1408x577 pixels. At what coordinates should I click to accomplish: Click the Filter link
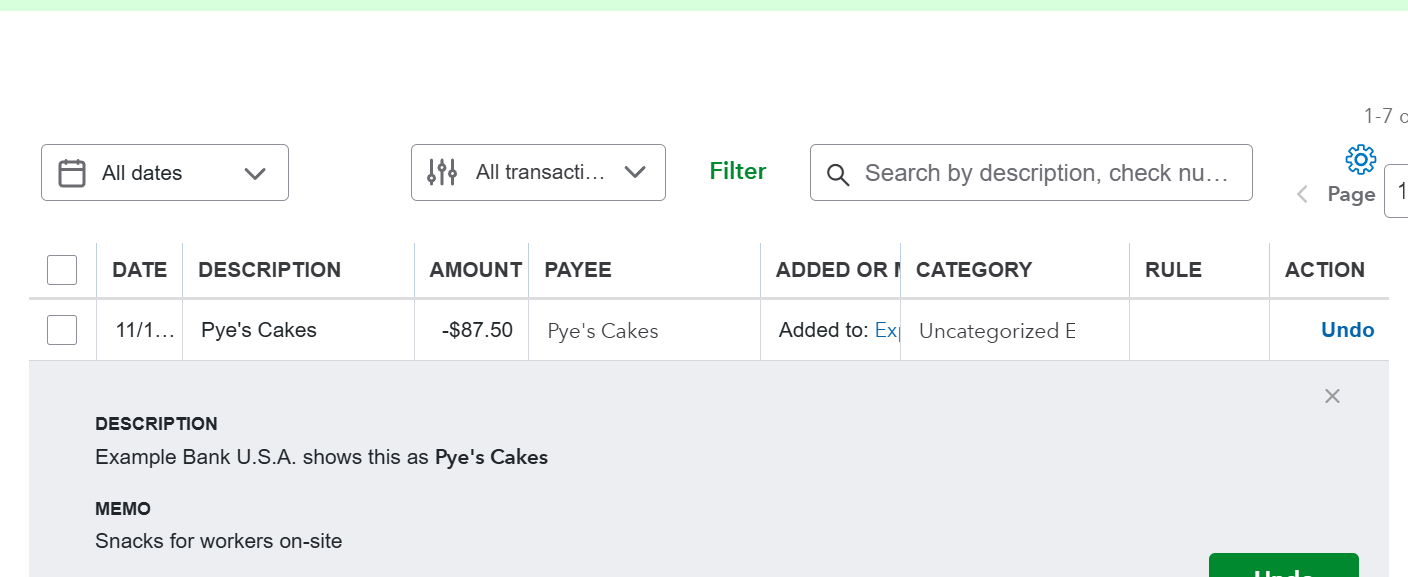click(738, 172)
